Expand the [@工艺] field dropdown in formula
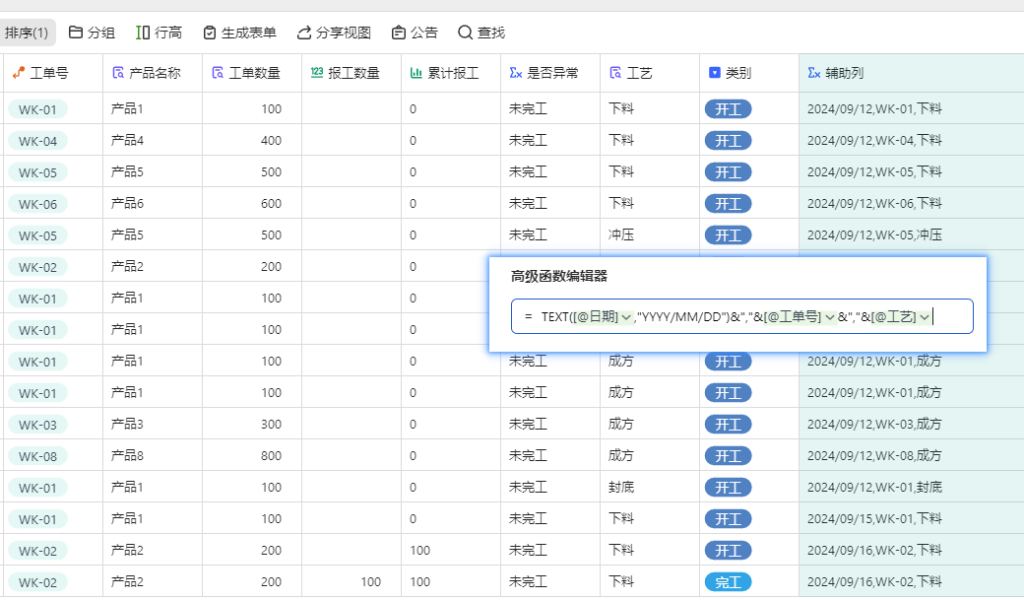Screen dimensions: 1024x600 click(924, 317)
